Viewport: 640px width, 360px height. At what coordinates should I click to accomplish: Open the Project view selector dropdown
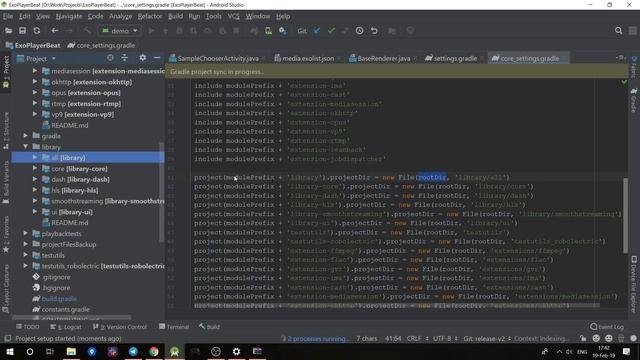36,58
